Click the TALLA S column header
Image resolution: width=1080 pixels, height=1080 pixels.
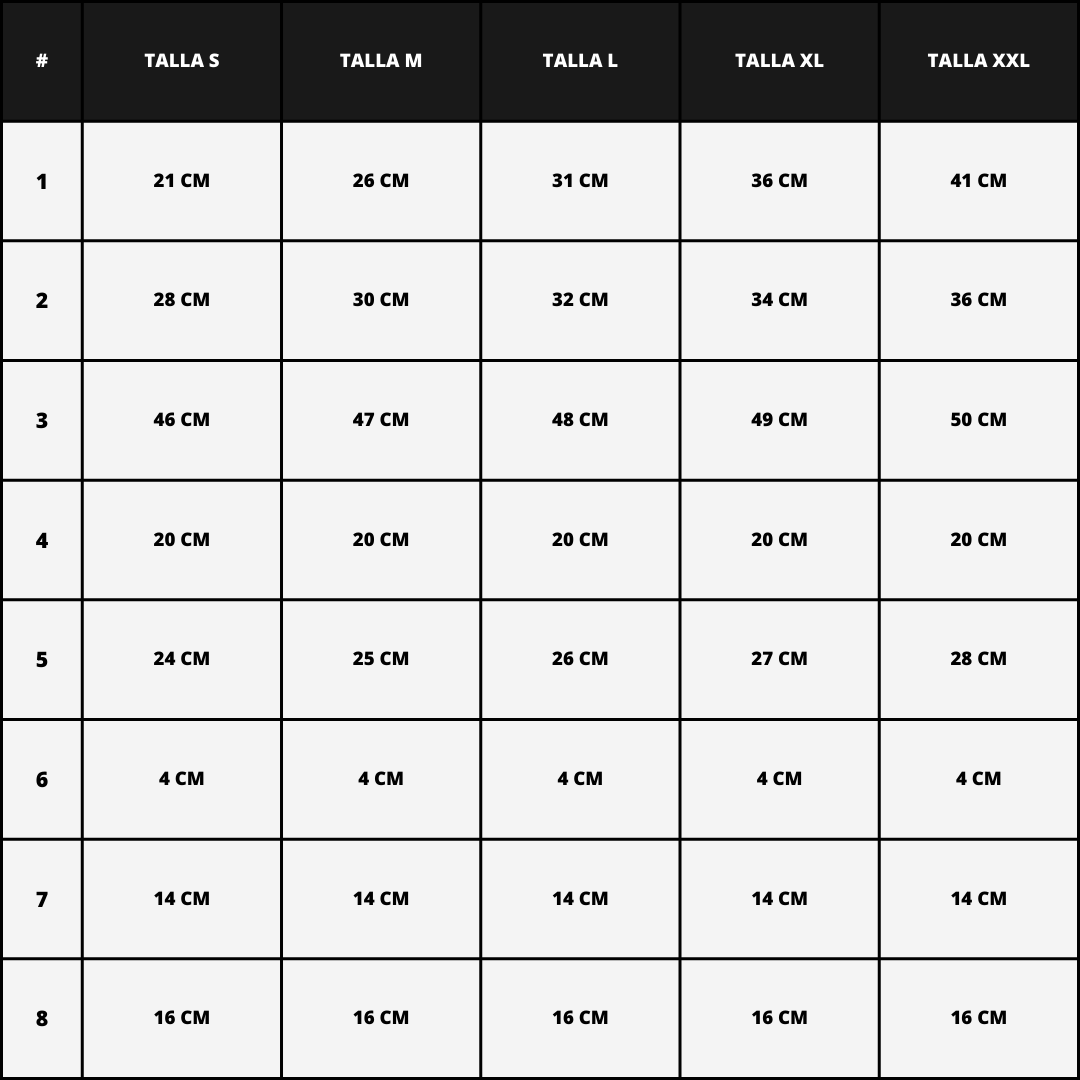182,61
